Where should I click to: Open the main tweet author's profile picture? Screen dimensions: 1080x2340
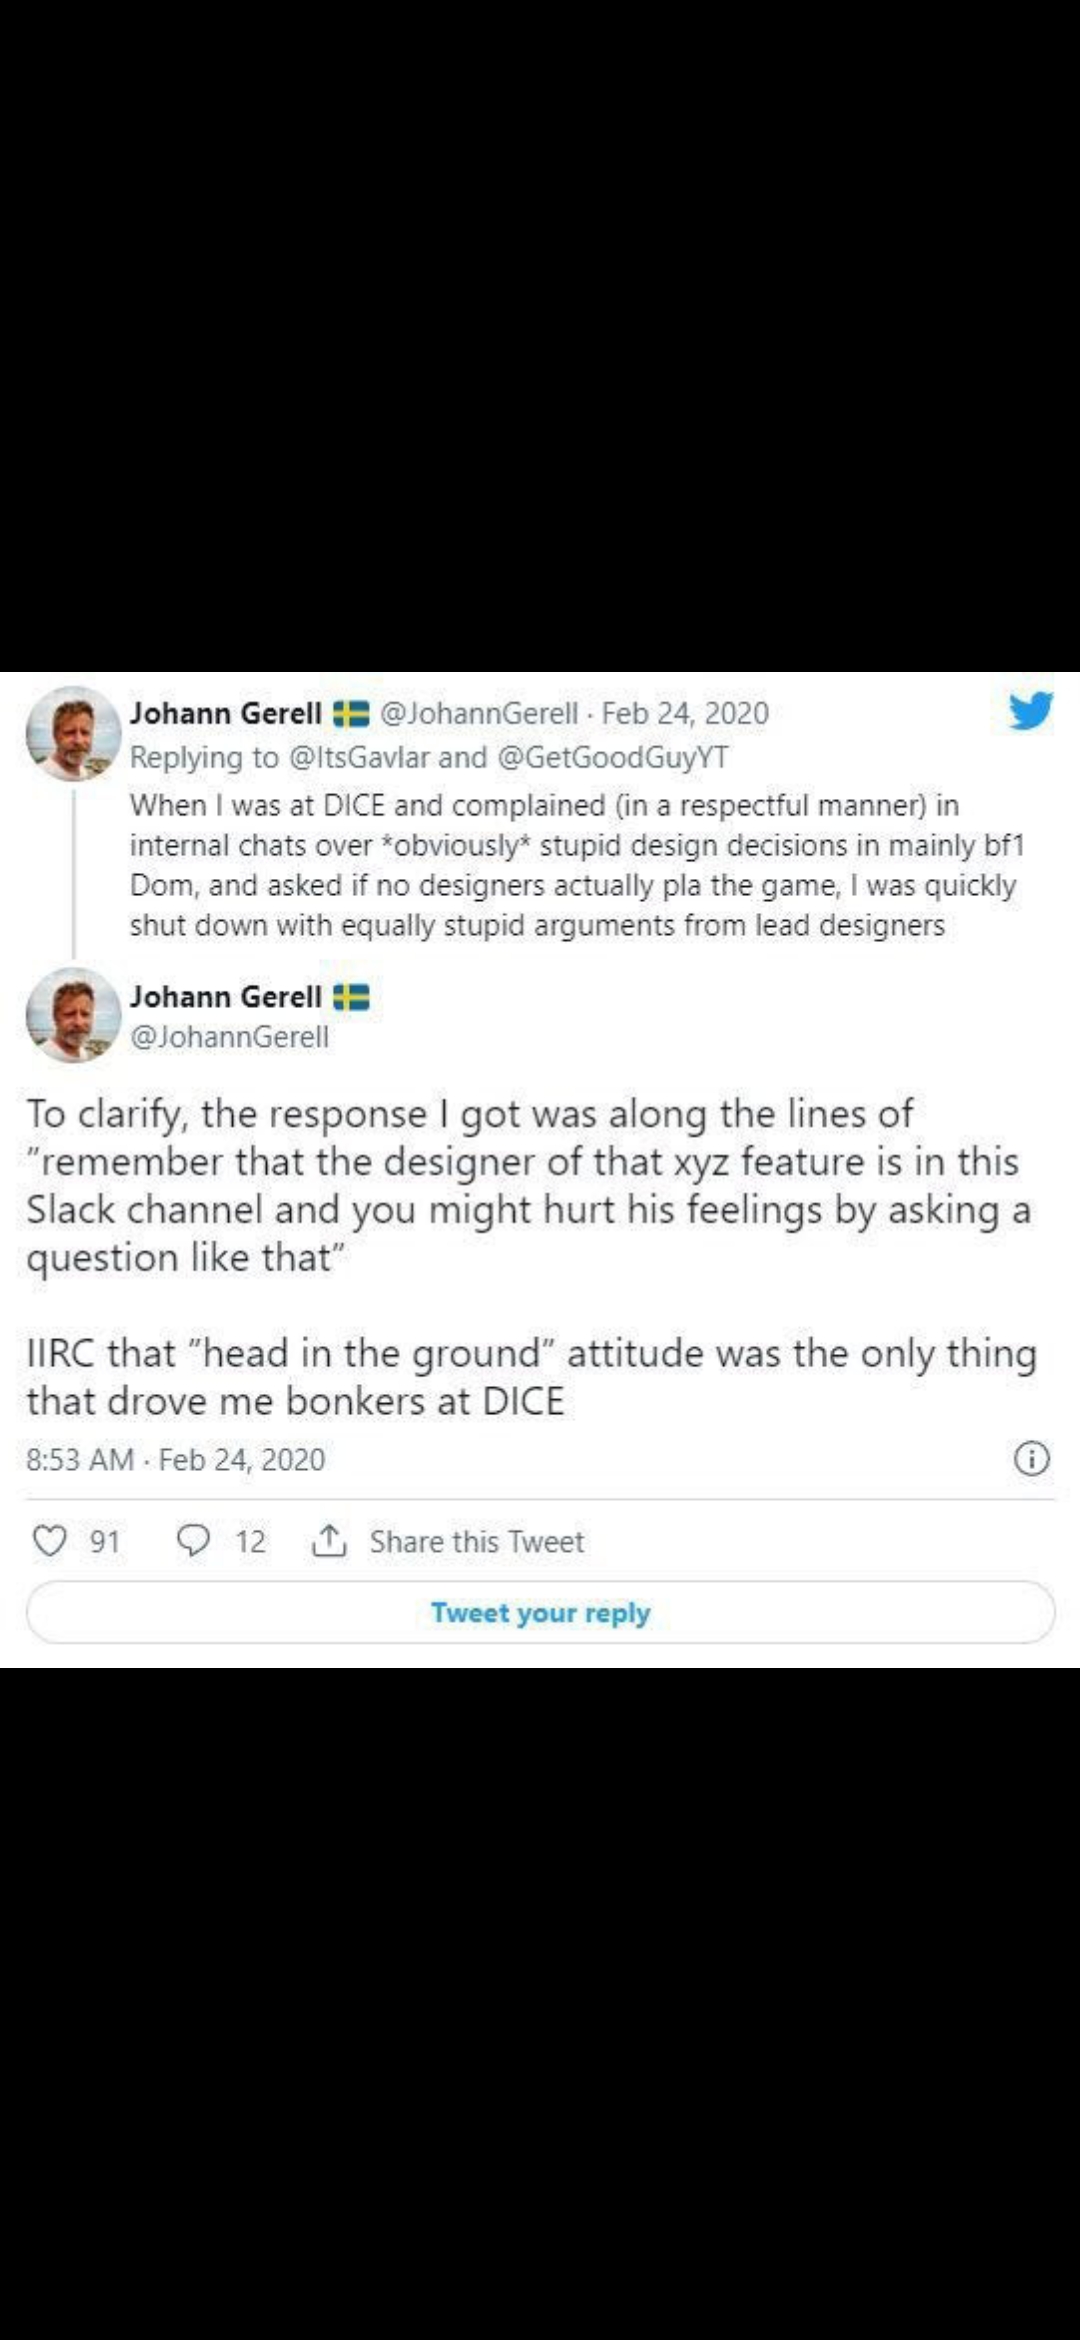(72, 1015)
